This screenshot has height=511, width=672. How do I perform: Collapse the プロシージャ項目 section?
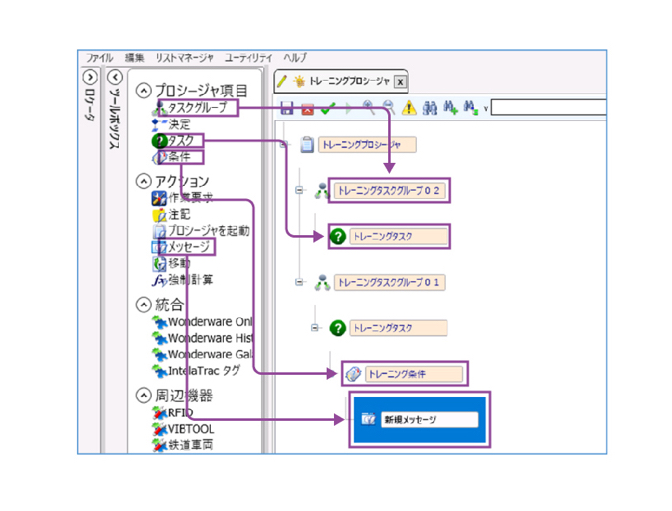click(x=143, y=89)
